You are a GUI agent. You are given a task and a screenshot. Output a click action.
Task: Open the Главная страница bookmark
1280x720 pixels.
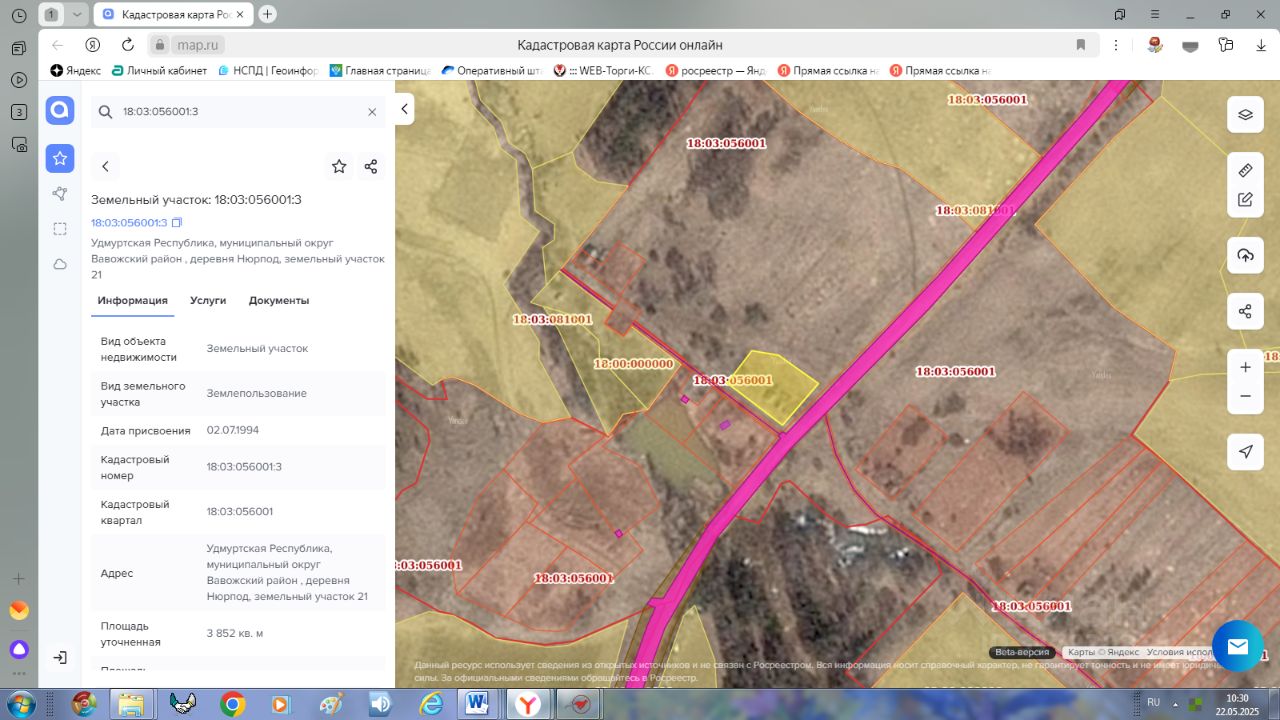[380, 71]
